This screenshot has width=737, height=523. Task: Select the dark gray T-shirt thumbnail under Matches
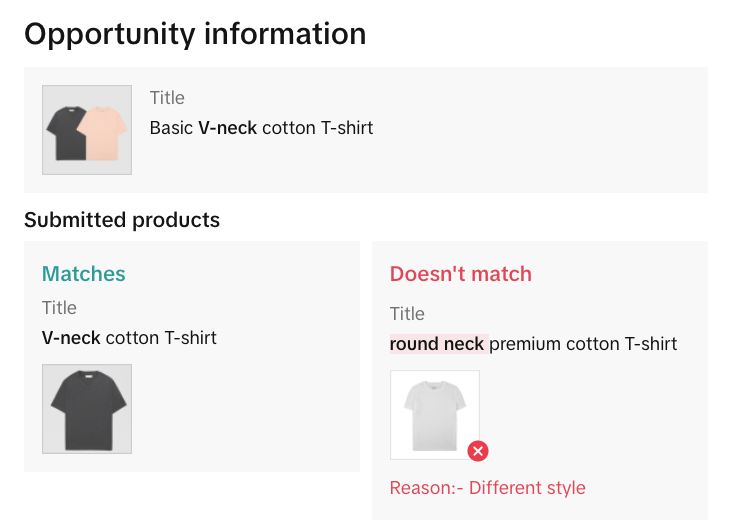tap(87, 409)
